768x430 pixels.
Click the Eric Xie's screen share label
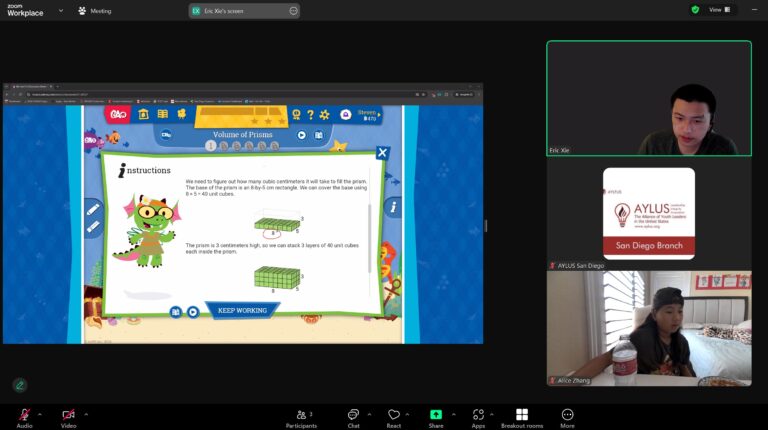coord(224,11)
